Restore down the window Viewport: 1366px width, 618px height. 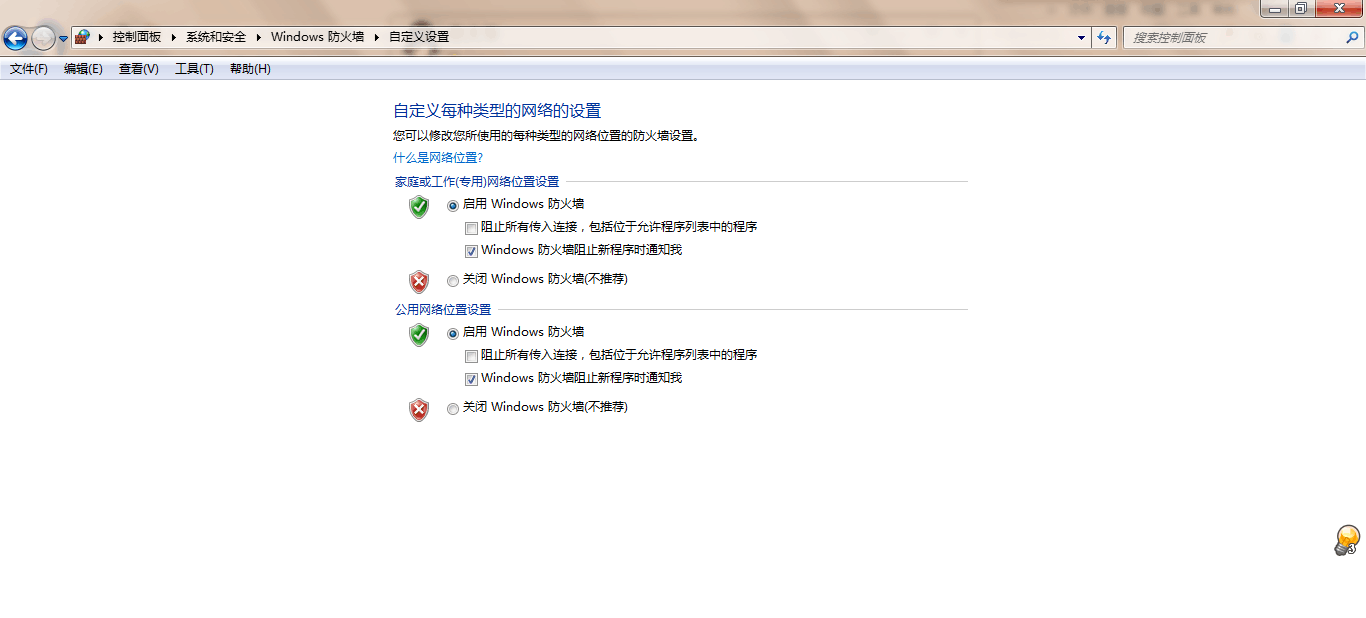click(x=1300, y=8)
